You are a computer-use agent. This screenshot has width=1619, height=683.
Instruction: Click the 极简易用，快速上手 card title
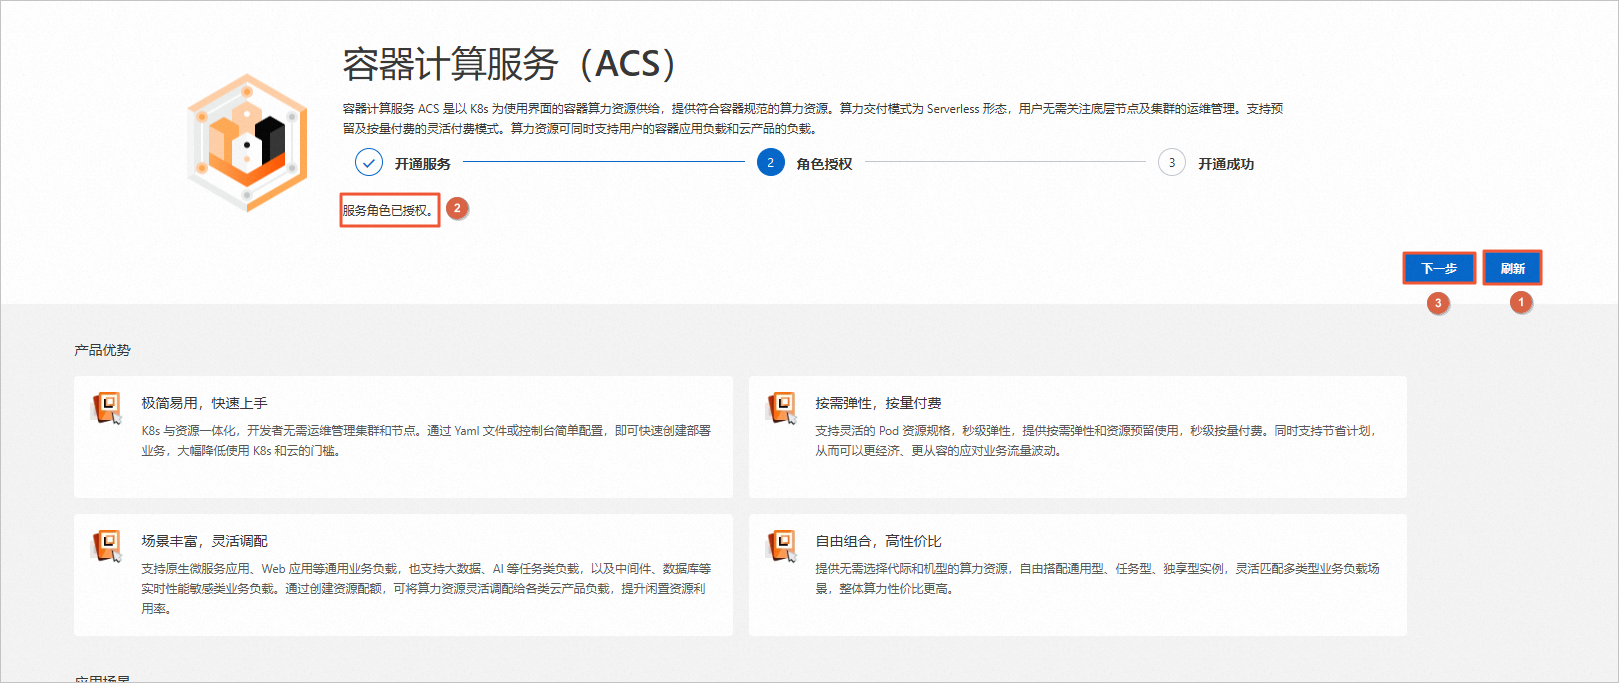point(204,403)
